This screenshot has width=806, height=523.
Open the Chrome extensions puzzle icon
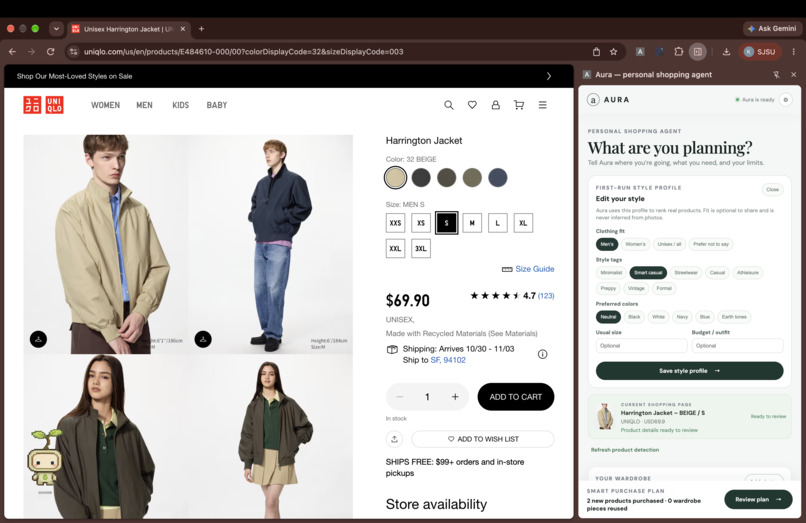pyautogui.click(x=679, y=51)
